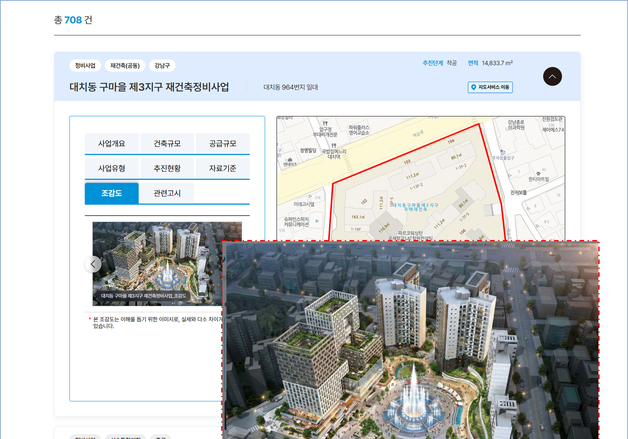
Task: Select the 건축규모 tab
Action: [167, 143]
